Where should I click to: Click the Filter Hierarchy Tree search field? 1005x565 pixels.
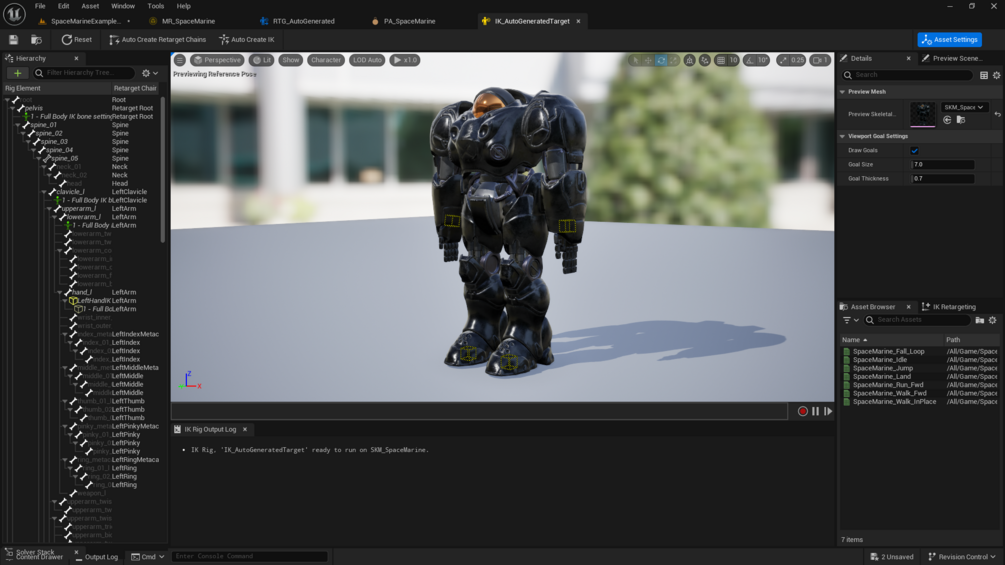click(85, 73)
